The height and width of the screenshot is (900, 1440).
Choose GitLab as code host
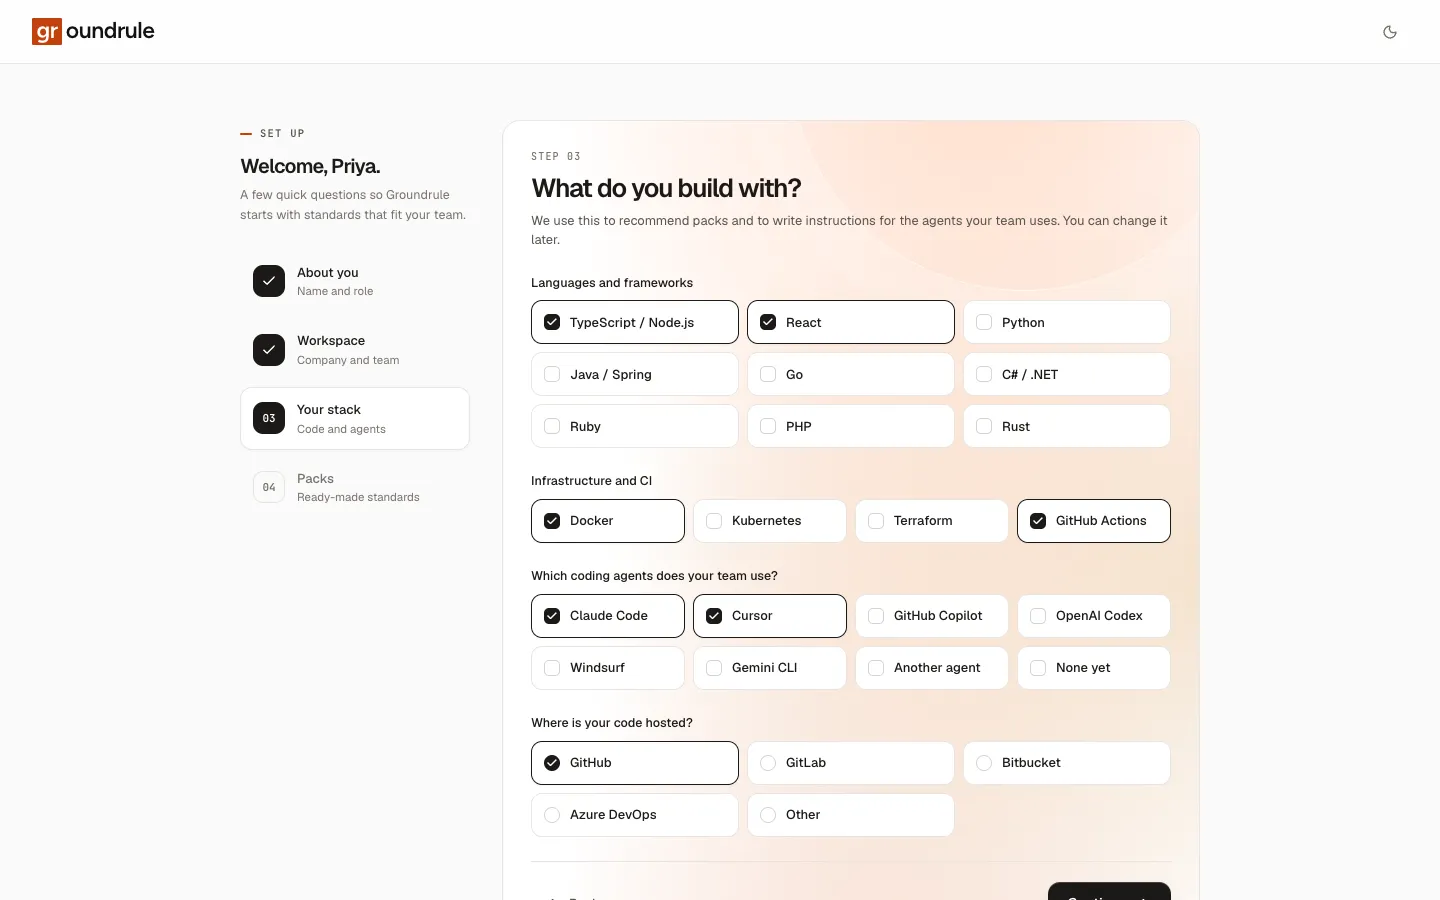pos(851,763)
